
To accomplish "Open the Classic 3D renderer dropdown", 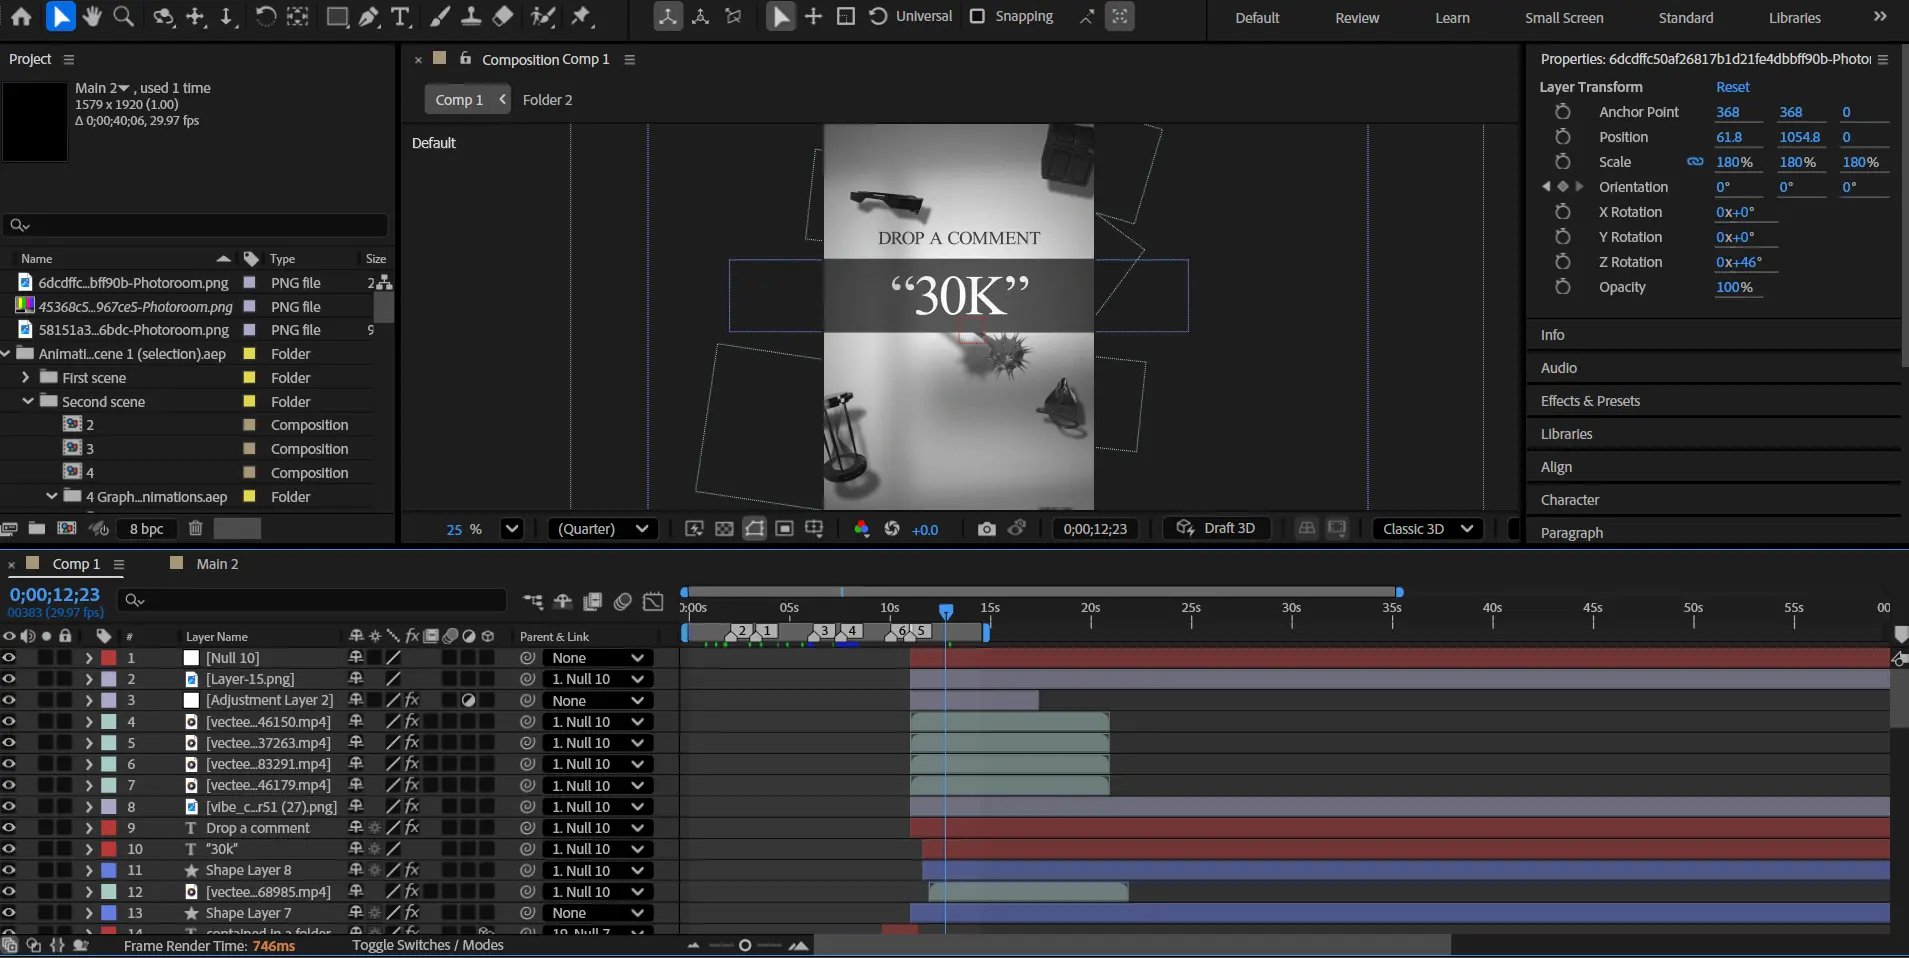I will pos(1427,529).
